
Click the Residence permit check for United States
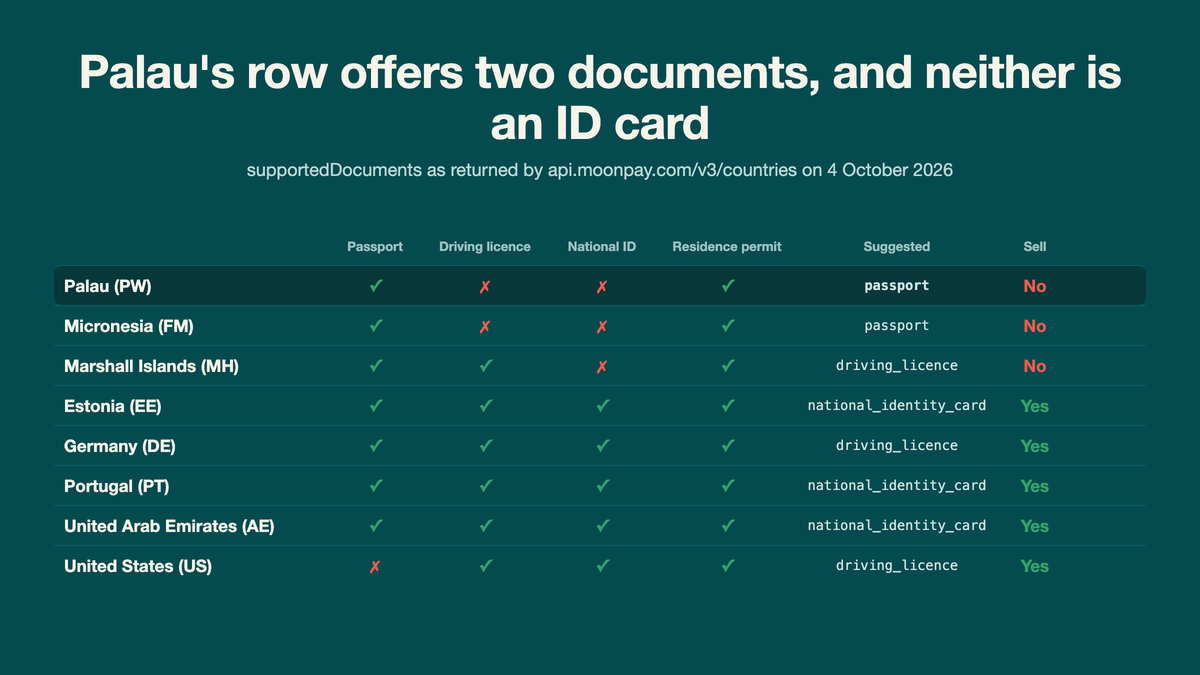tap(728, 566)
